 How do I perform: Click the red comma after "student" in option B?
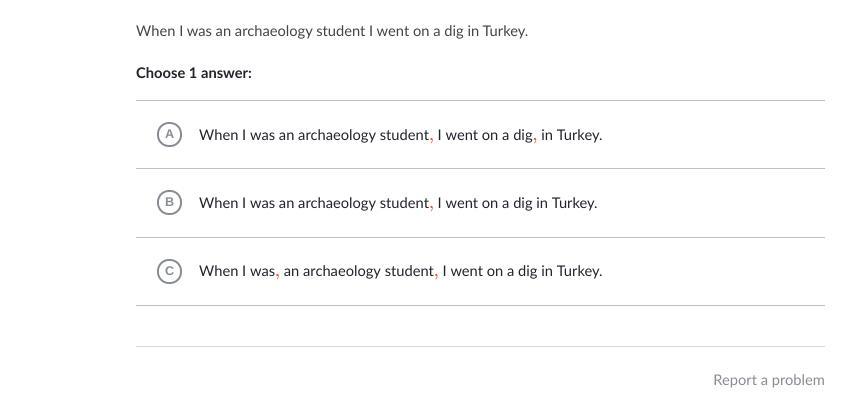[431, 205]
